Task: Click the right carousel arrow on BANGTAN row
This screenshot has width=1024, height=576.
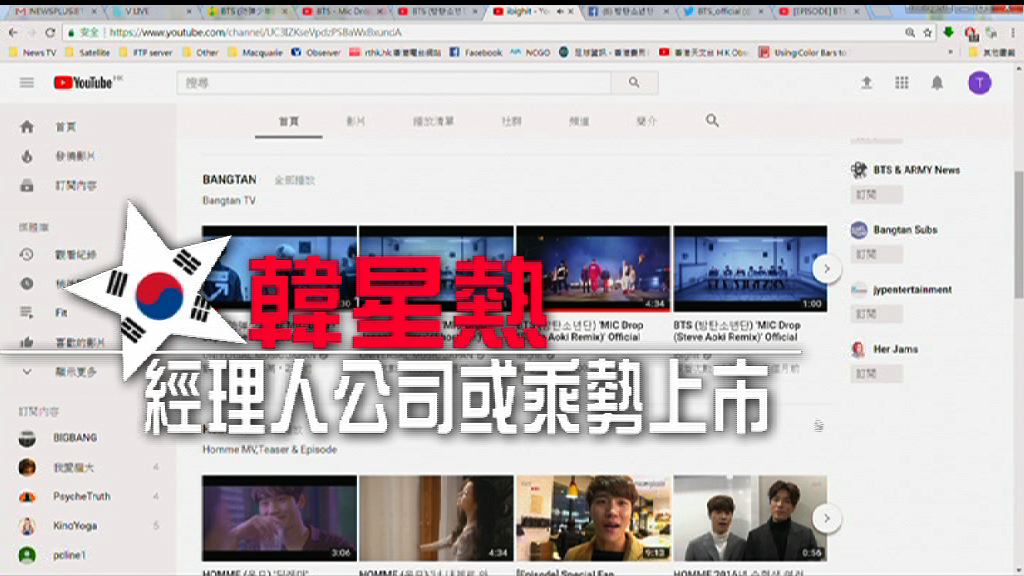Action: [x=826, y=268]
